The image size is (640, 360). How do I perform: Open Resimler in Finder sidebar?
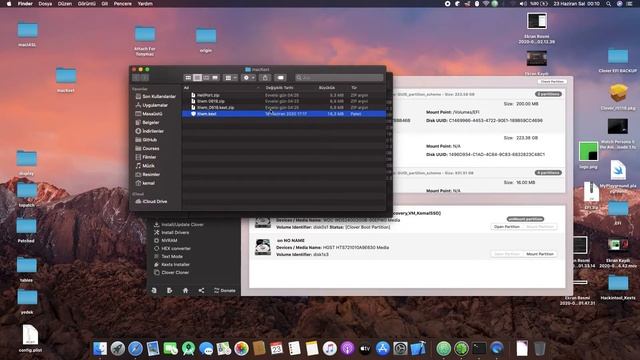[x=147, y=174]
